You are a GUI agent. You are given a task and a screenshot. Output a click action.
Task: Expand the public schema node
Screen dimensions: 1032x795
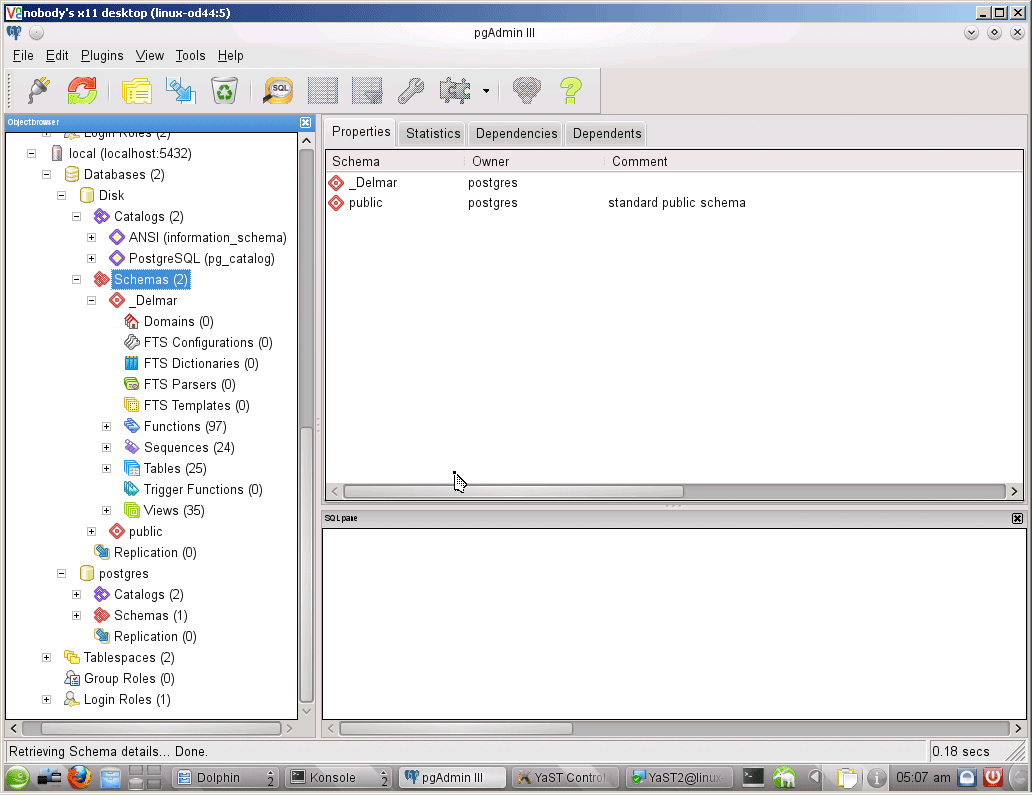[91, 531]
